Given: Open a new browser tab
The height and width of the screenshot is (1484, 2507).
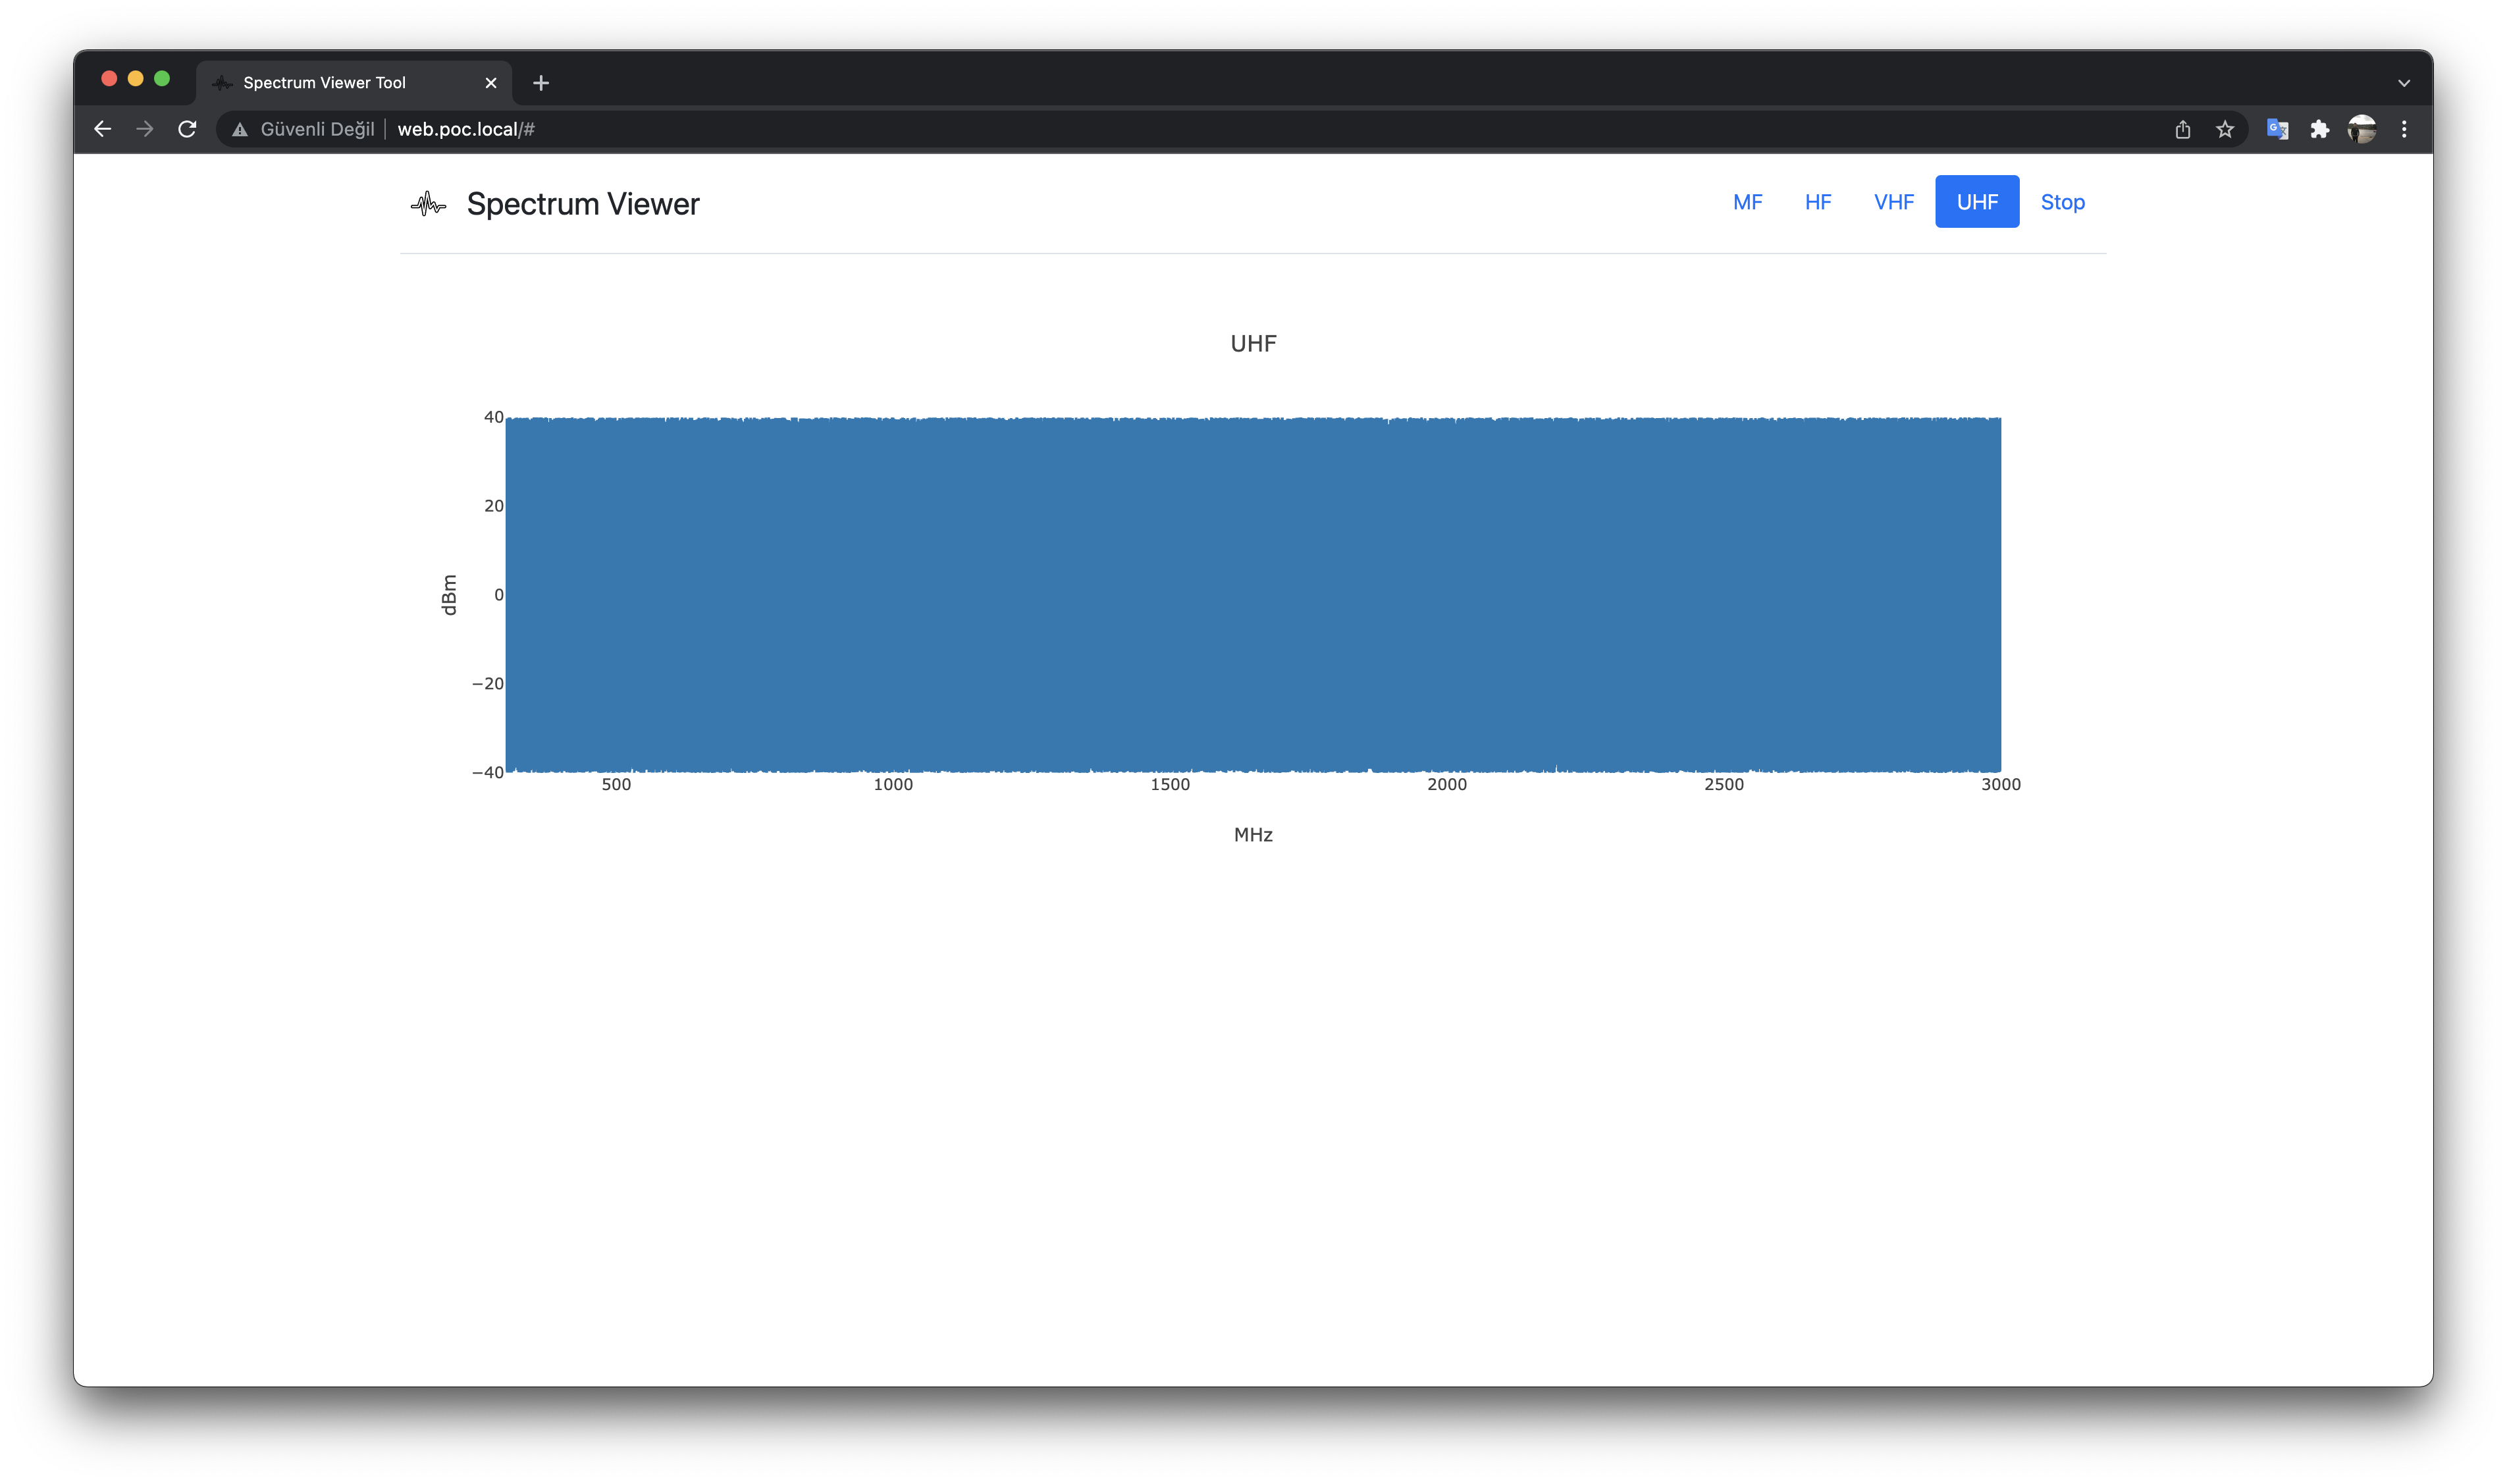Looking at the screenshot, I should pos(541,83).
